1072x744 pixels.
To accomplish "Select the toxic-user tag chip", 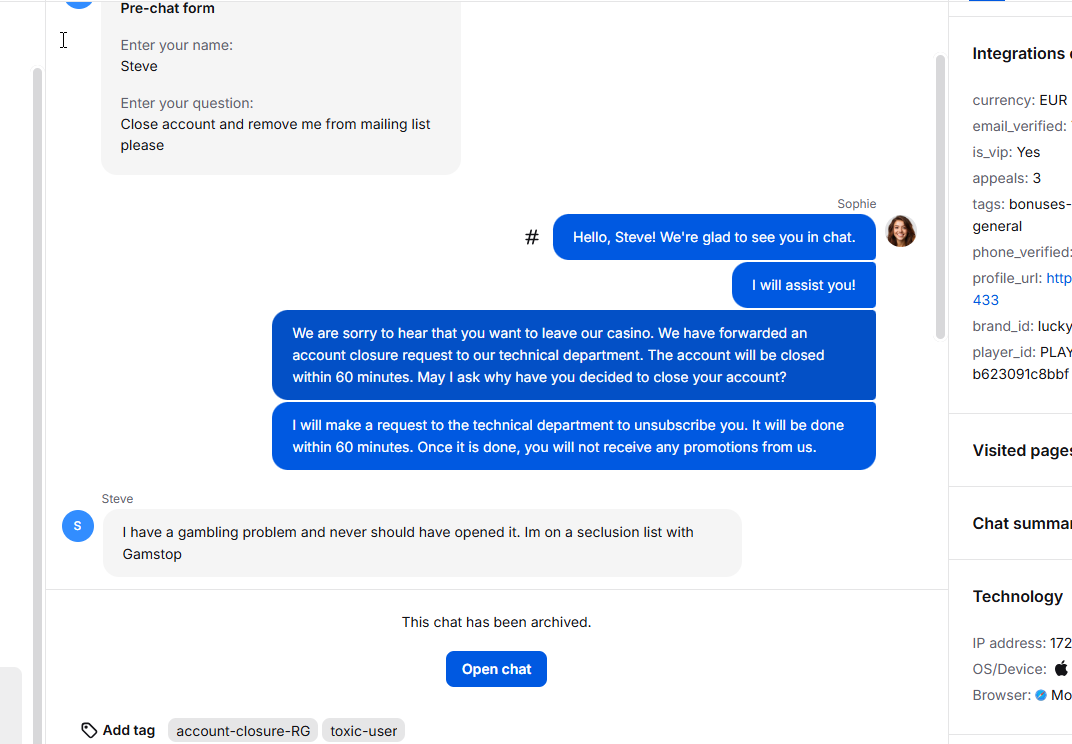I will point(364,731).
